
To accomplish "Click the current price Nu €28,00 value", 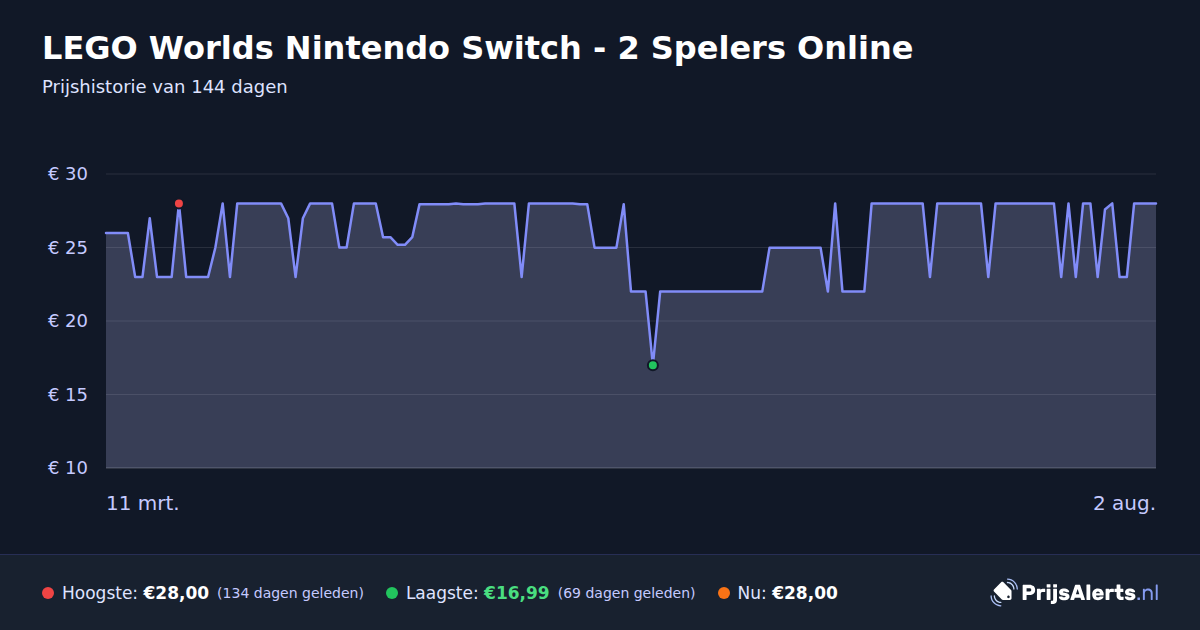I will pyautogui.click(x=805, y=593).
